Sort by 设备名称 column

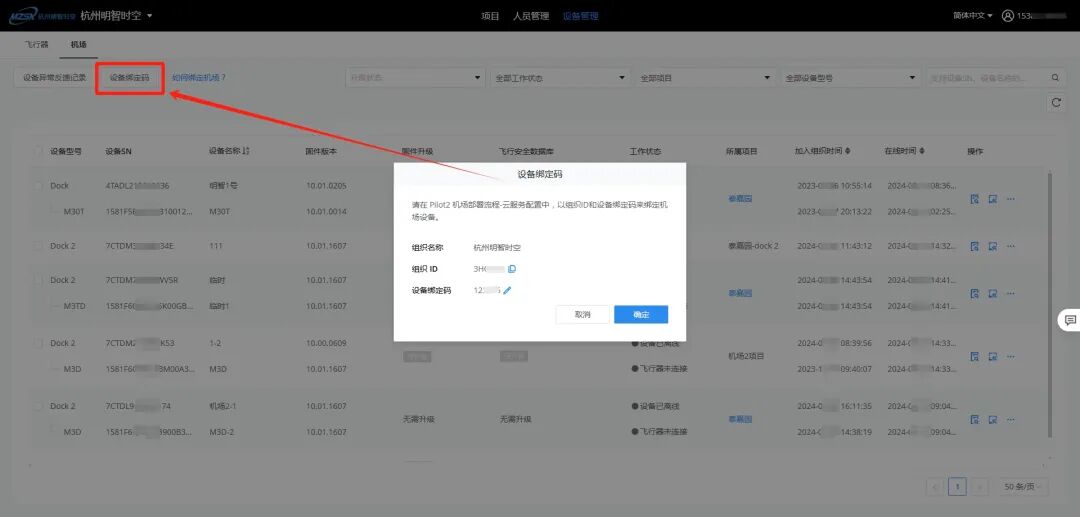click(247, 151)
